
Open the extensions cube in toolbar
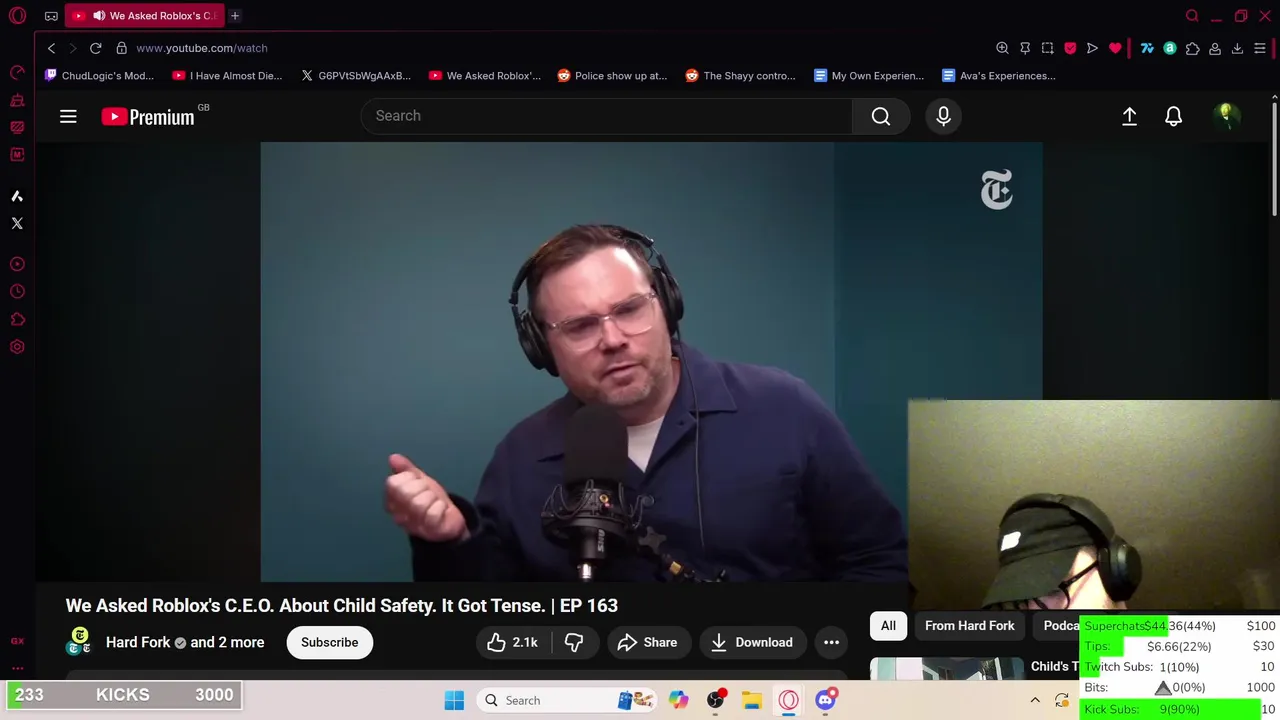tap(1192, 48)
